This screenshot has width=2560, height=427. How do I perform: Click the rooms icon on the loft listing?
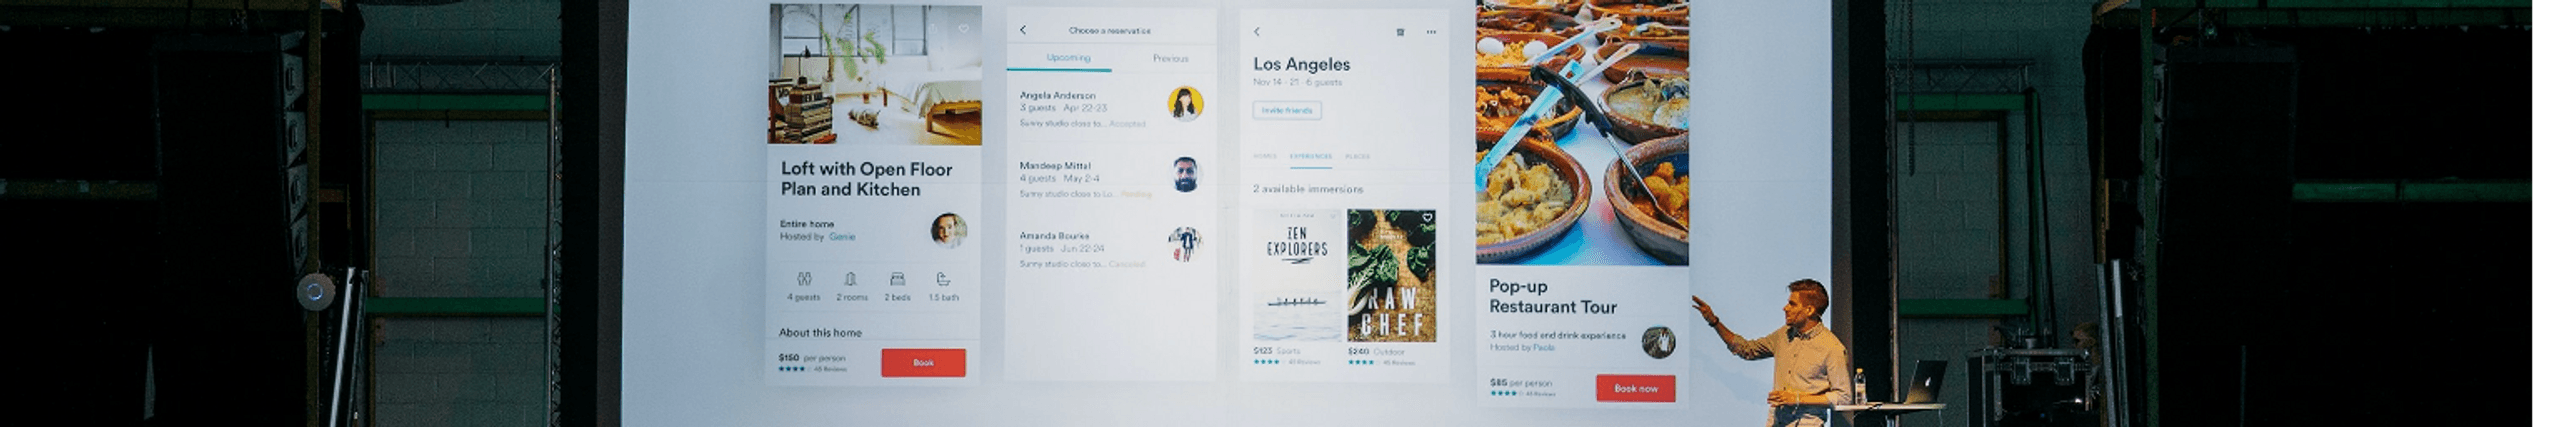tap(850, 279)
